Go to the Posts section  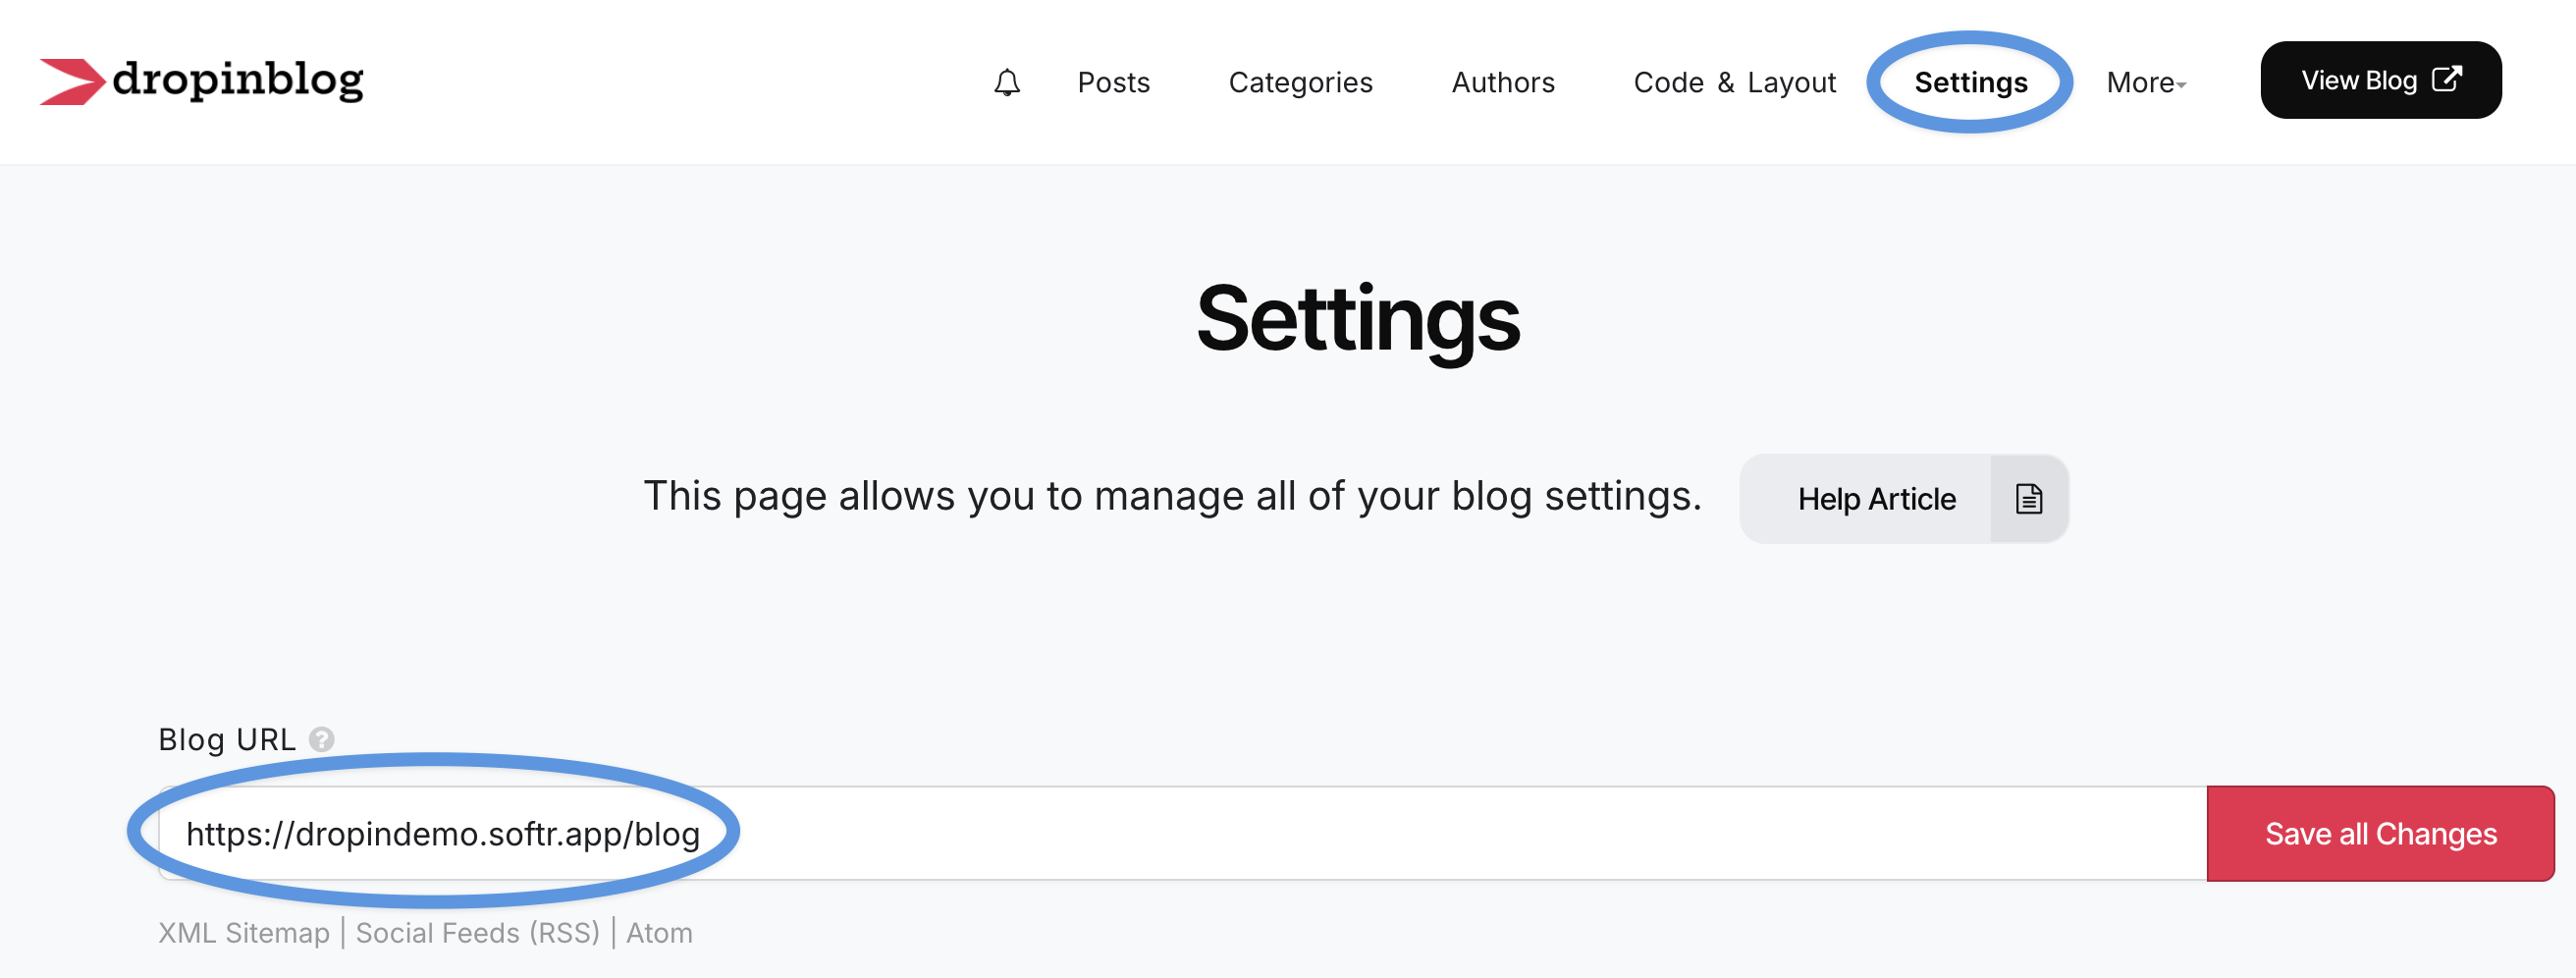pos(1113,82)
